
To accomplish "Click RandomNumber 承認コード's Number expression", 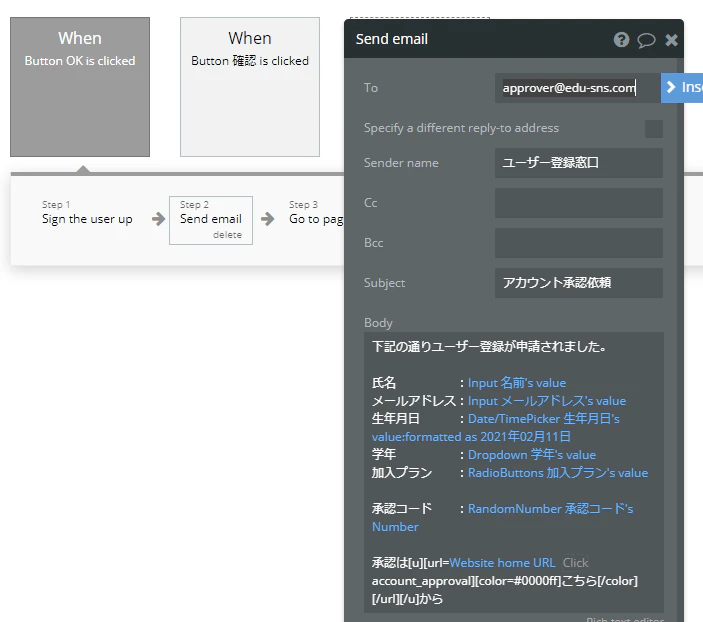I will click(x=502, y=518).
